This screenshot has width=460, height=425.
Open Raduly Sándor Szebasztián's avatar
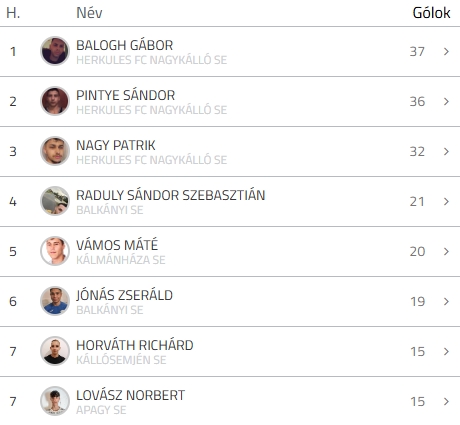click(x=55, y=201)
